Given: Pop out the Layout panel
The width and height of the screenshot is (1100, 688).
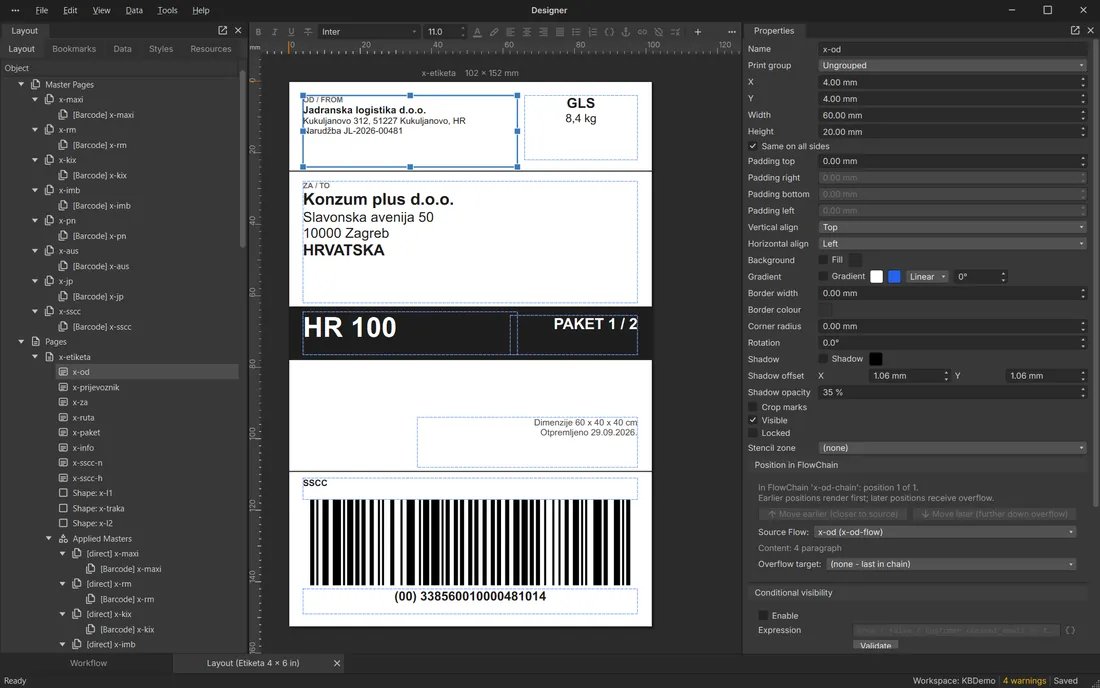Looking at the screenshot, I should tap(222, 30).
